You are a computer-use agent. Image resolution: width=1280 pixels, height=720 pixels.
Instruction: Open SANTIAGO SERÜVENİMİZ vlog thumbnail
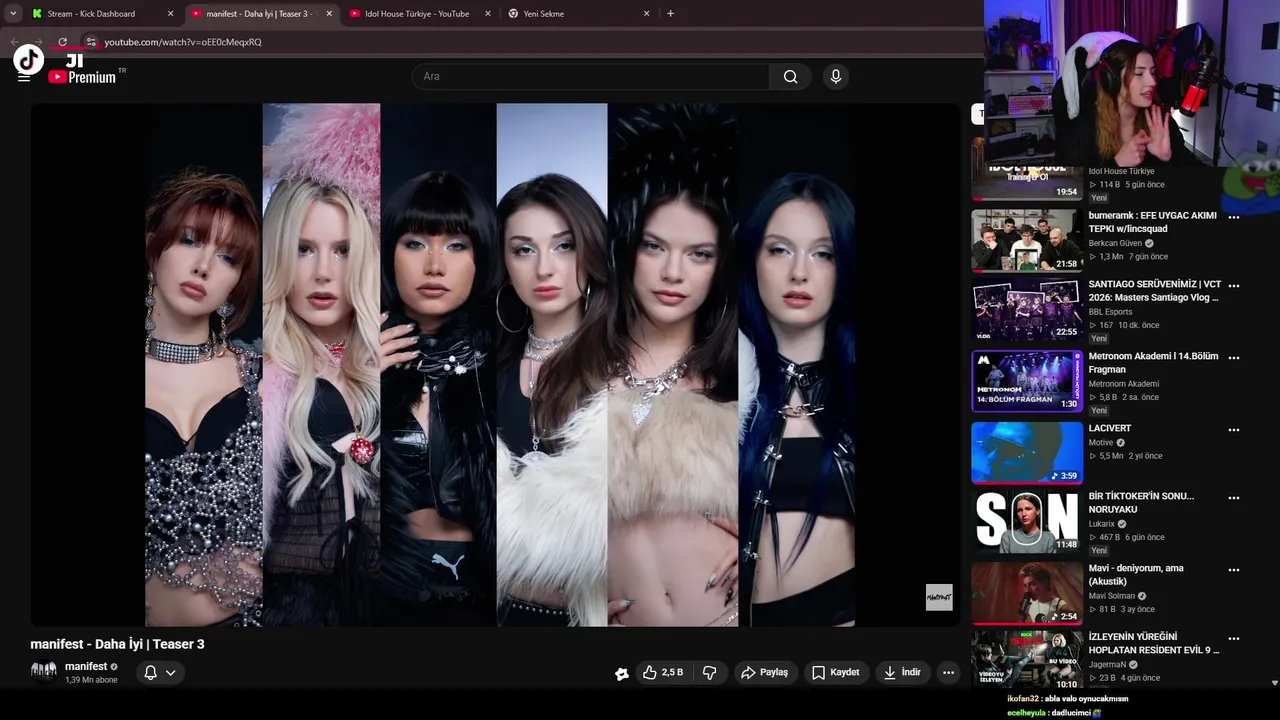(1027, 309)
